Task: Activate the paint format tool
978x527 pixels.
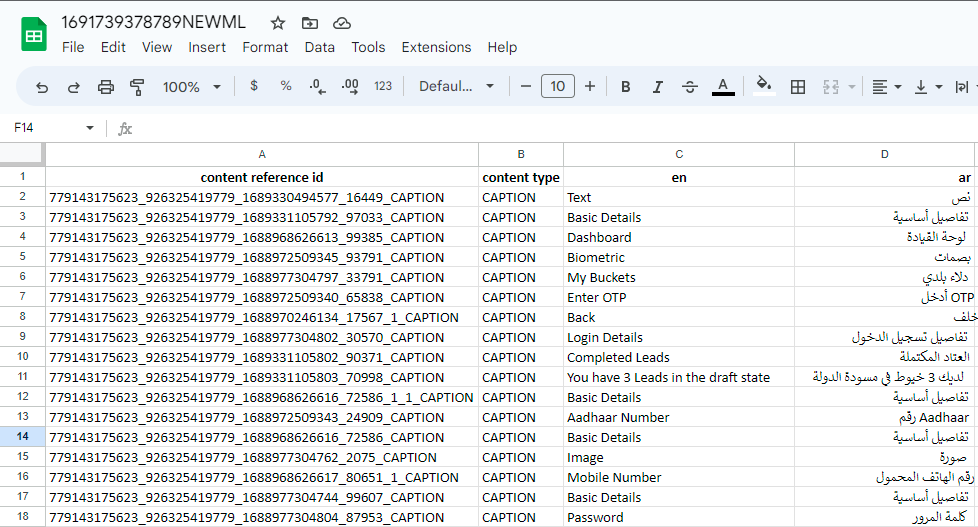Action: [x=137, y=87]
